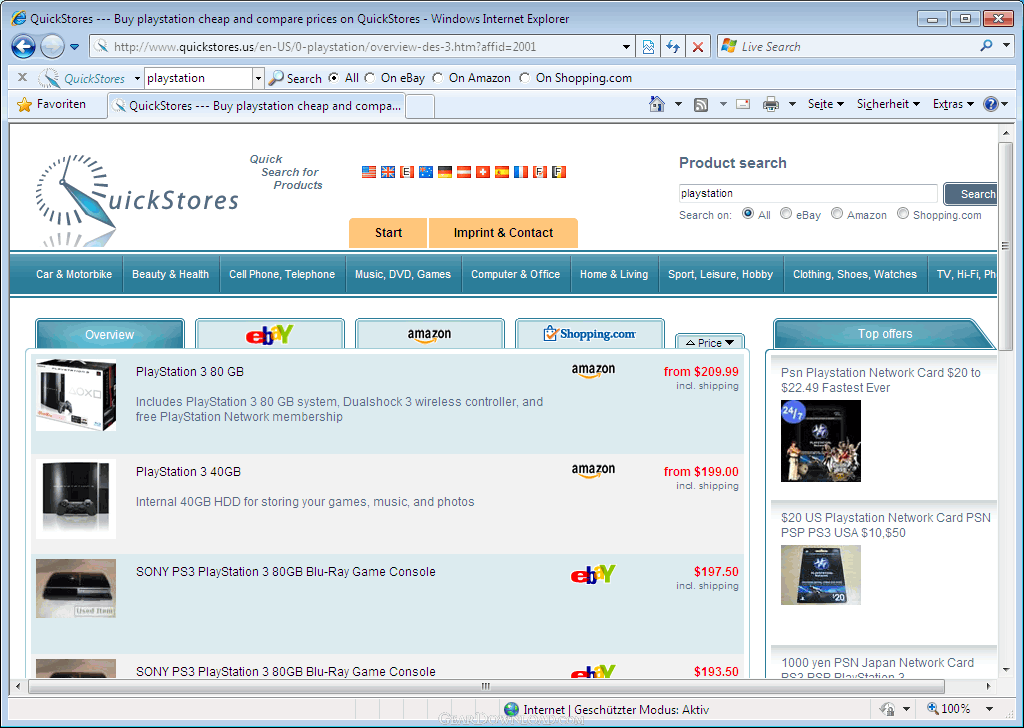Select the Austria flag
The image size is (1024, 728).
(464, 172)
